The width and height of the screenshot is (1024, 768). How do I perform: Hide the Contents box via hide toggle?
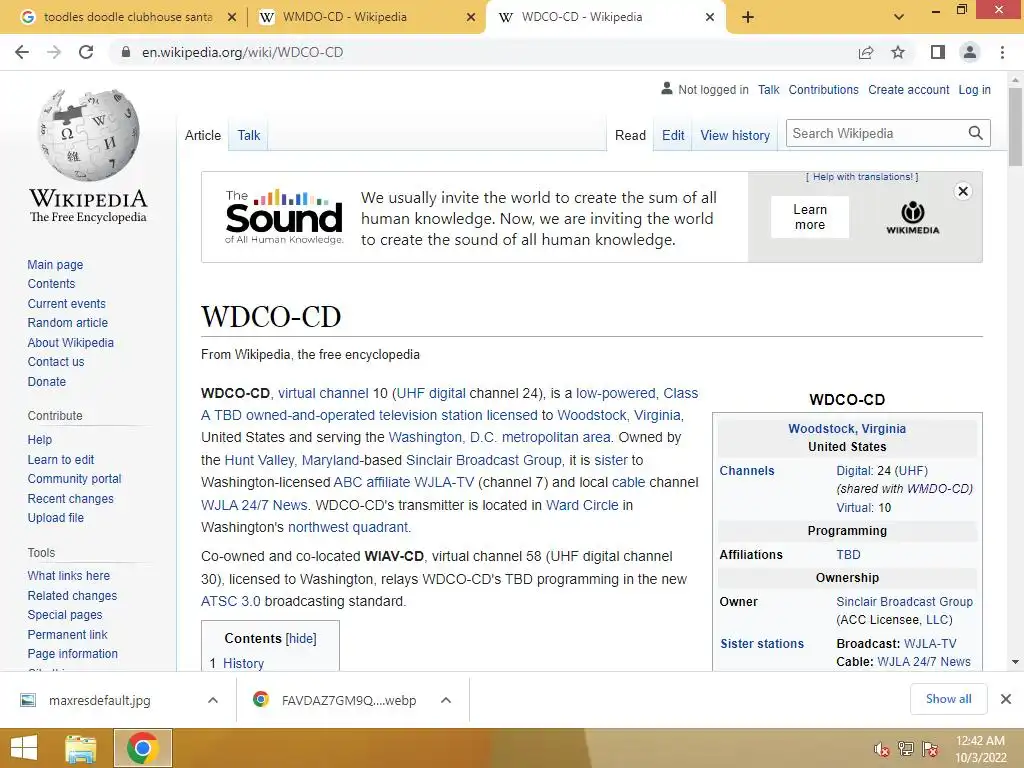[301, 638]
